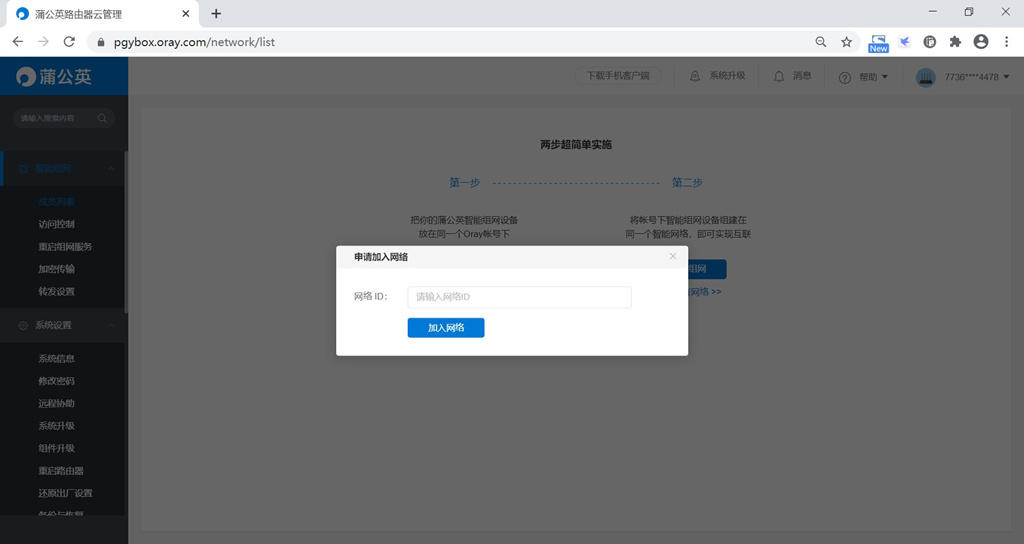Close the 申请加入网络 dialog

(x=673, y=256)
